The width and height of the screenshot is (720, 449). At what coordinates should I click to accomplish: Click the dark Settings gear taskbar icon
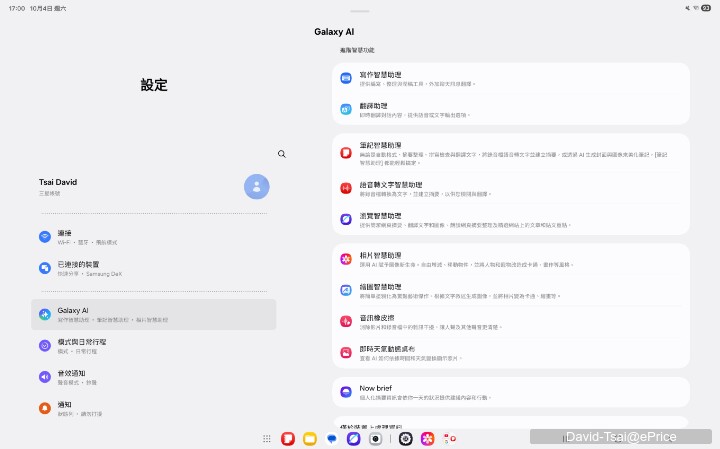click(406, 438)
